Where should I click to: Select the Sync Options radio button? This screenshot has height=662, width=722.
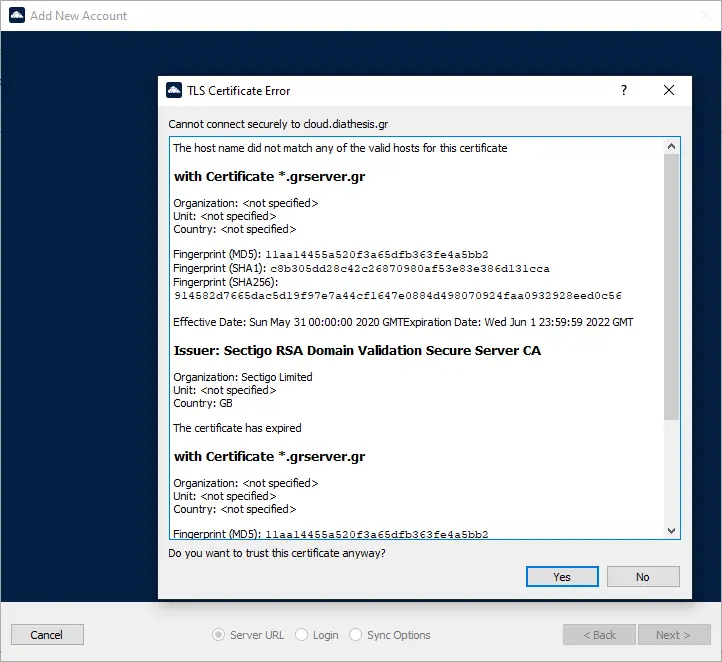[357, 635]
